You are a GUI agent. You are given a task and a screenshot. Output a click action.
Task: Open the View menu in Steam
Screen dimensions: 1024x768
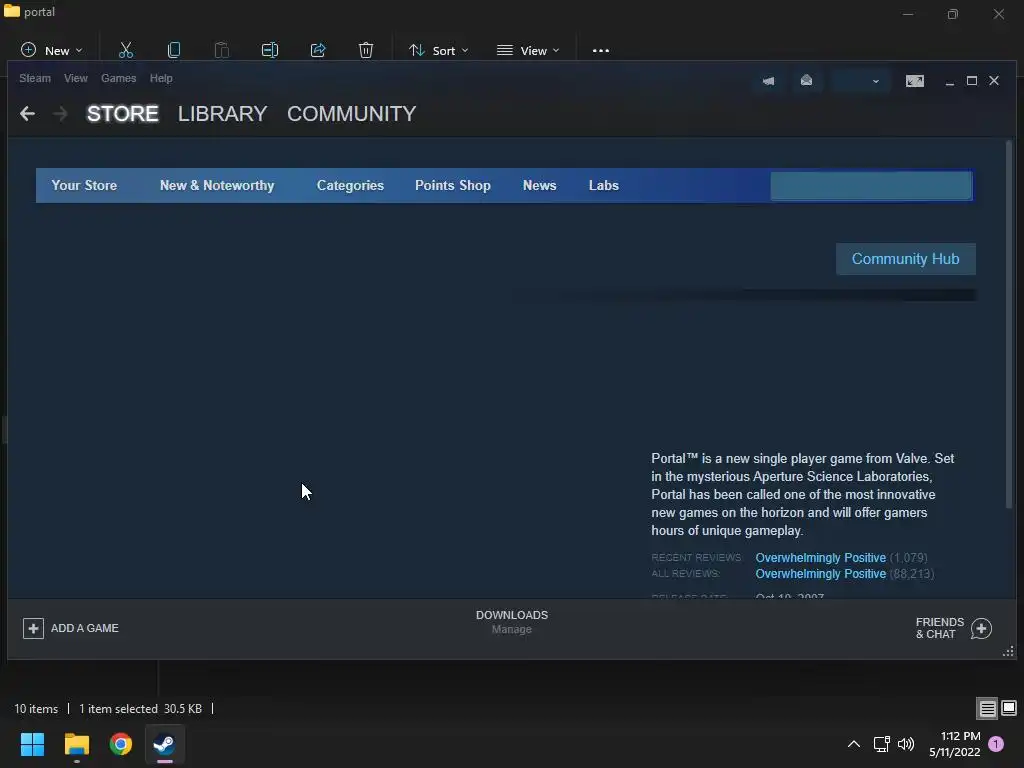[x=76, y=78]
